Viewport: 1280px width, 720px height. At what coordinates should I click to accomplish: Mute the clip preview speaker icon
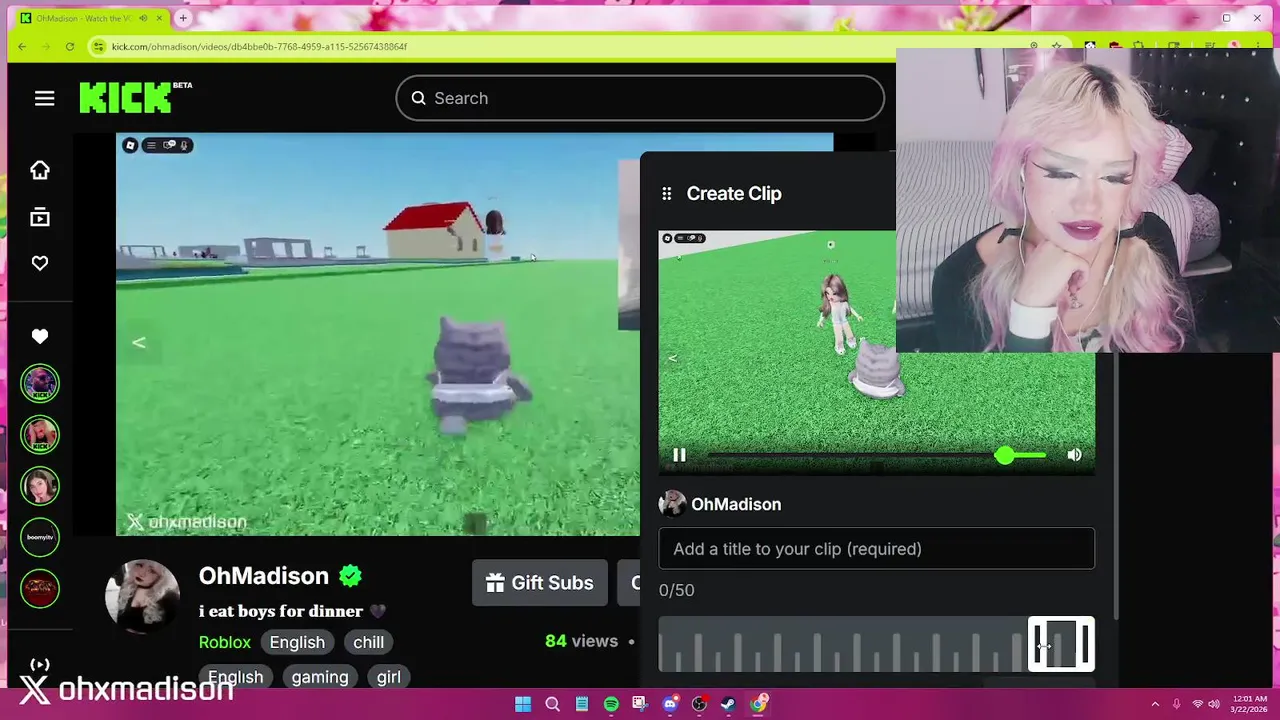tap(1074, 455)
